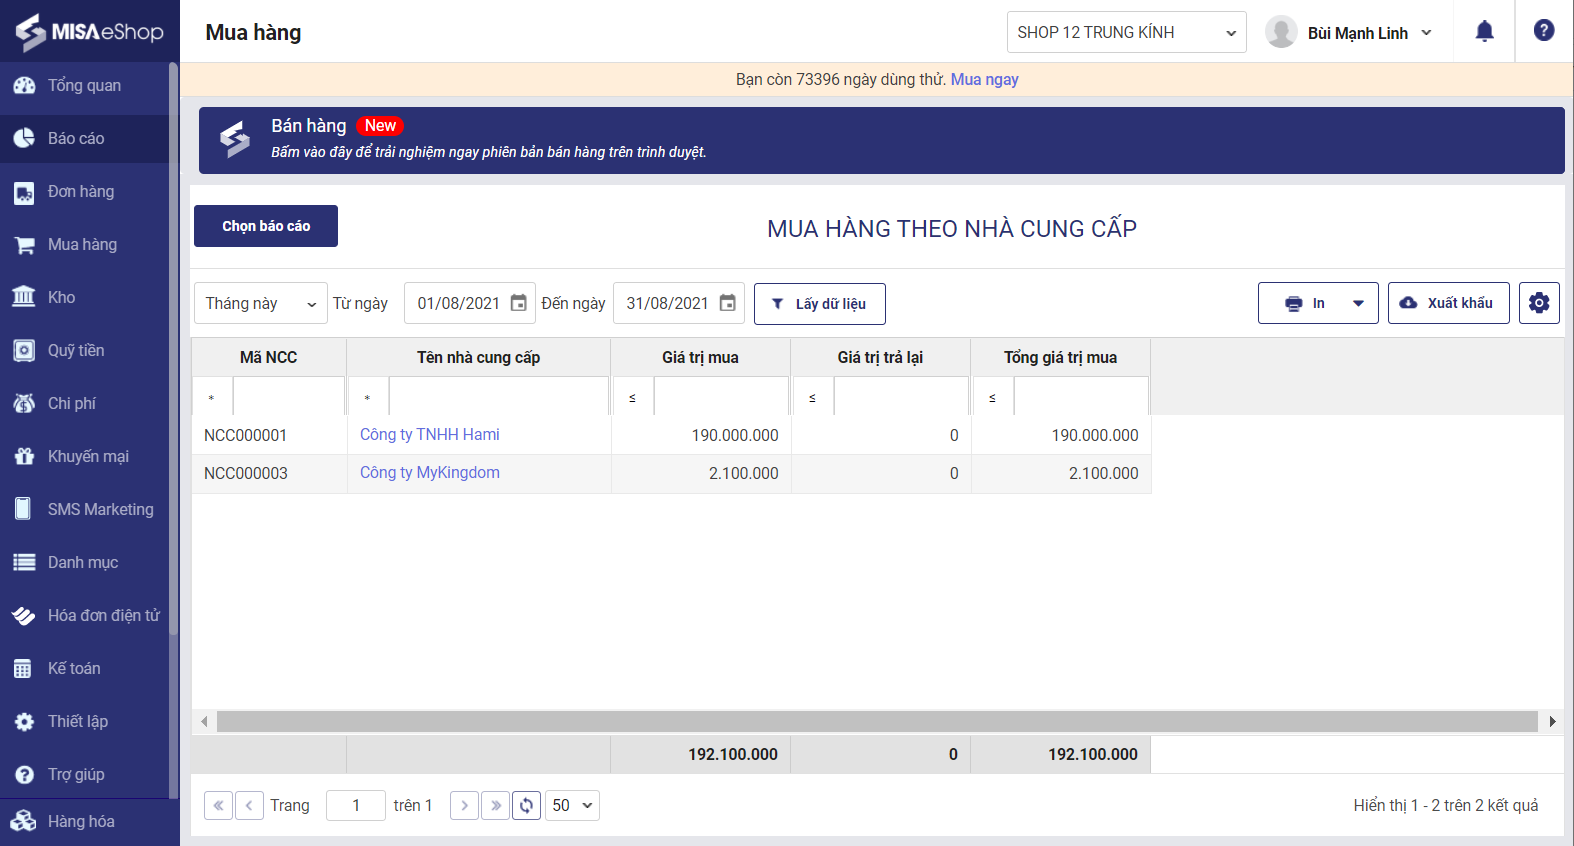This screenshot has height=846, width=1574.
Task: Open Đơn hàng menu label
Action: (x=81, y=192)
